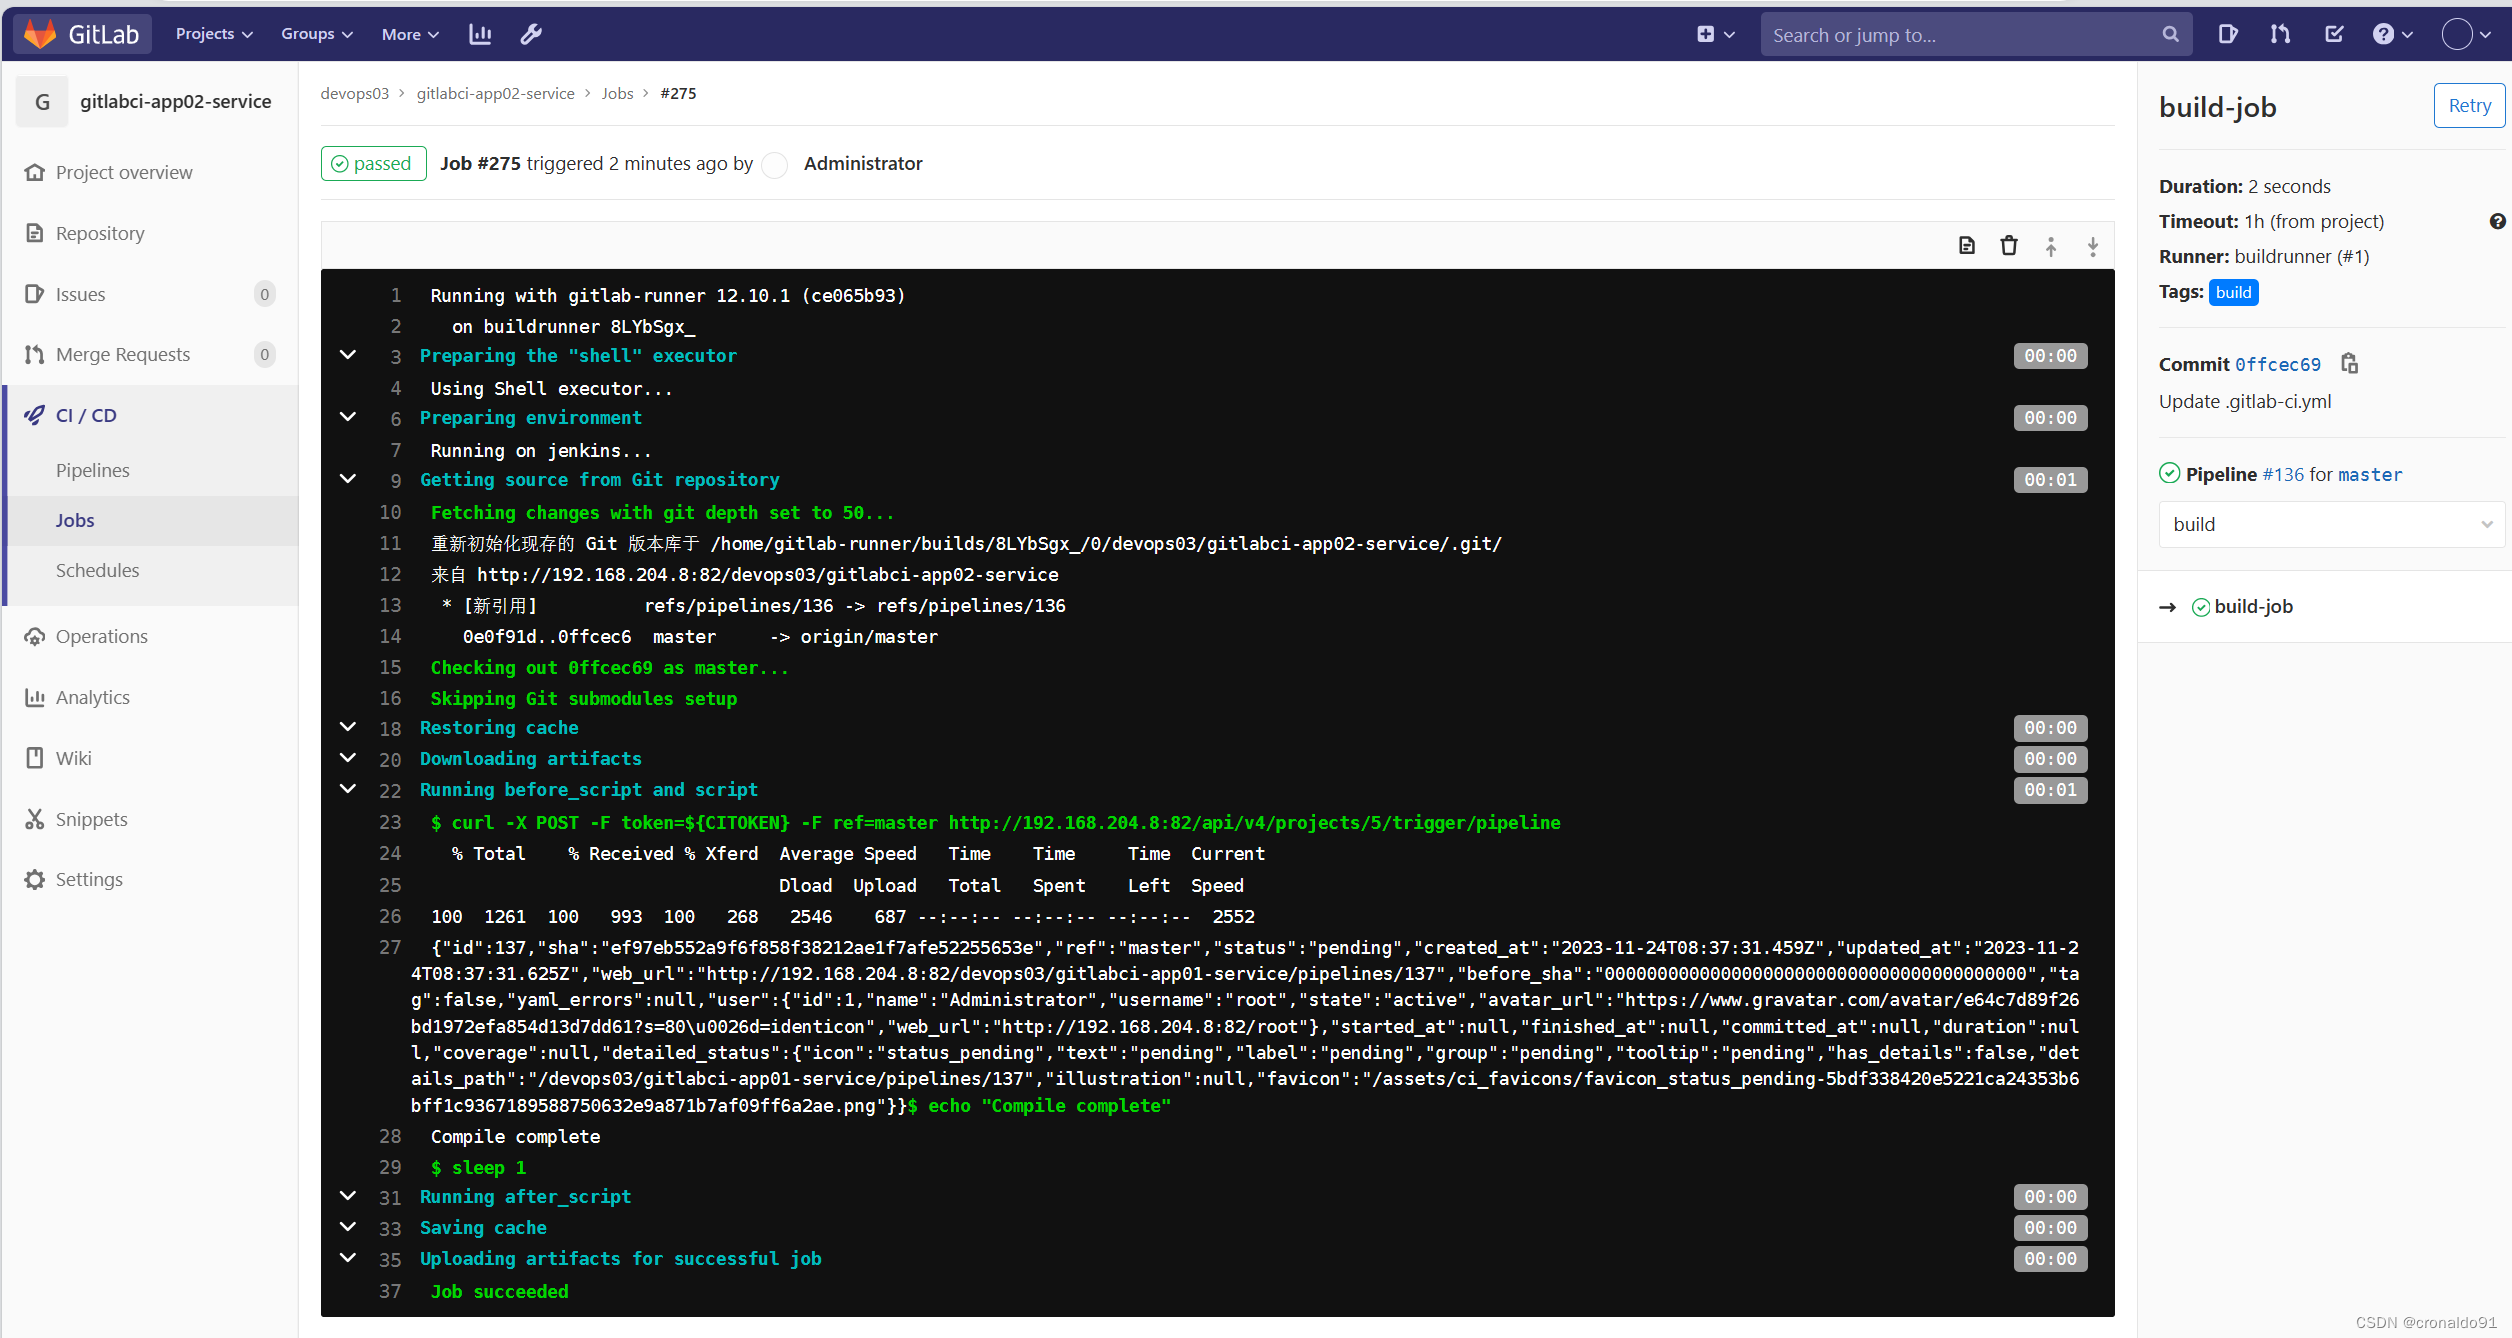The image size is (2512, 1338).
Task: Focus the Search or jump to field
Action: 1961,35
